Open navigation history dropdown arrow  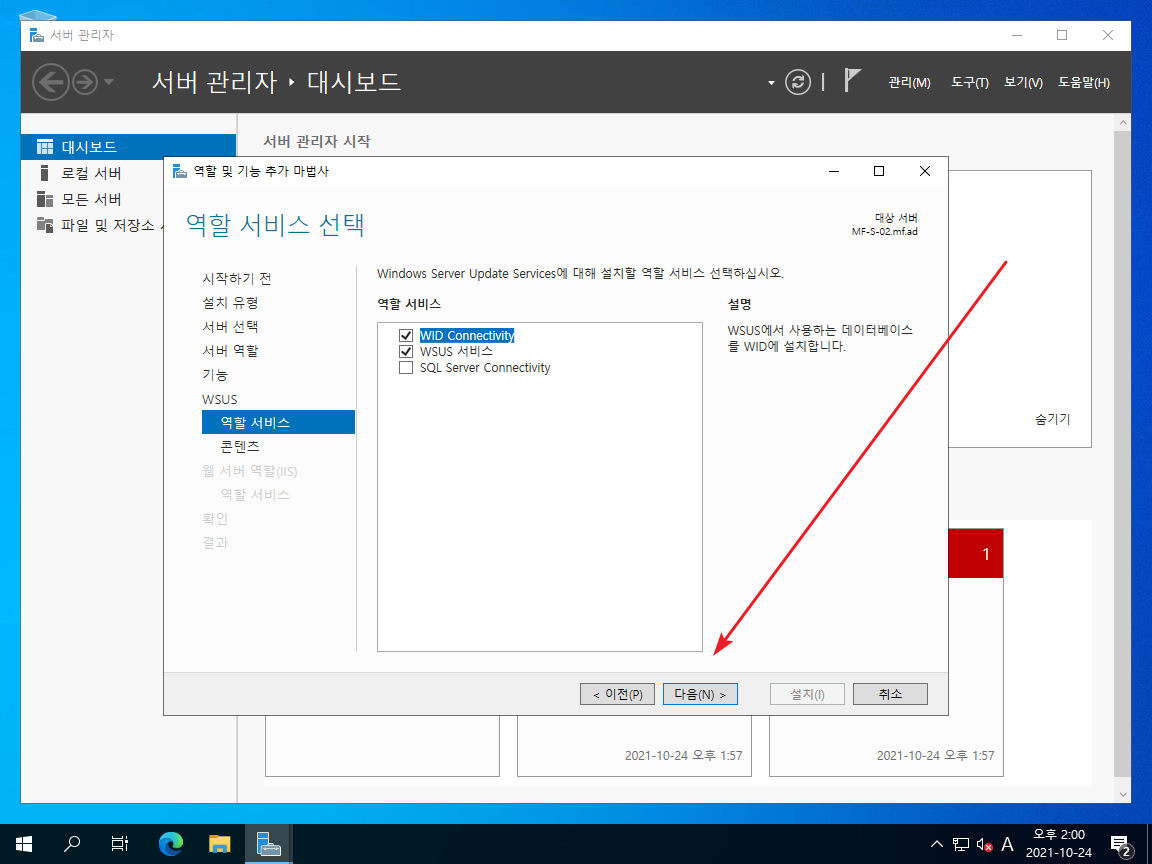[x=109, y=82]
